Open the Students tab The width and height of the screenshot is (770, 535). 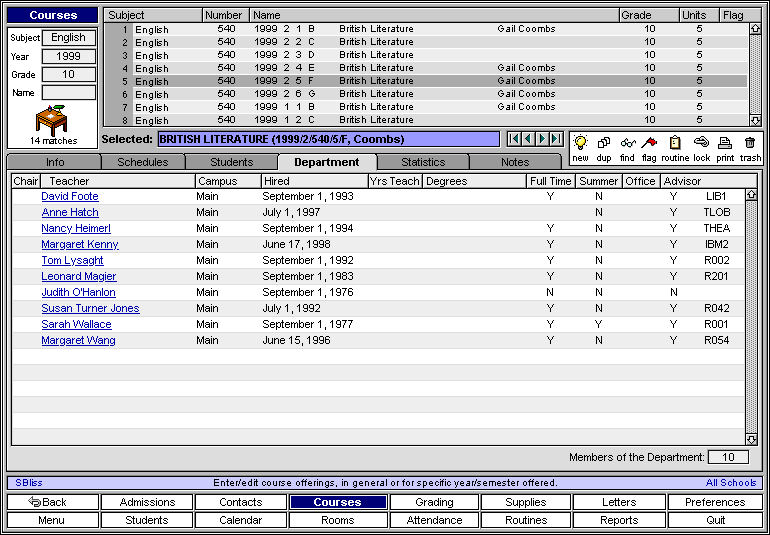click(232, 162)
